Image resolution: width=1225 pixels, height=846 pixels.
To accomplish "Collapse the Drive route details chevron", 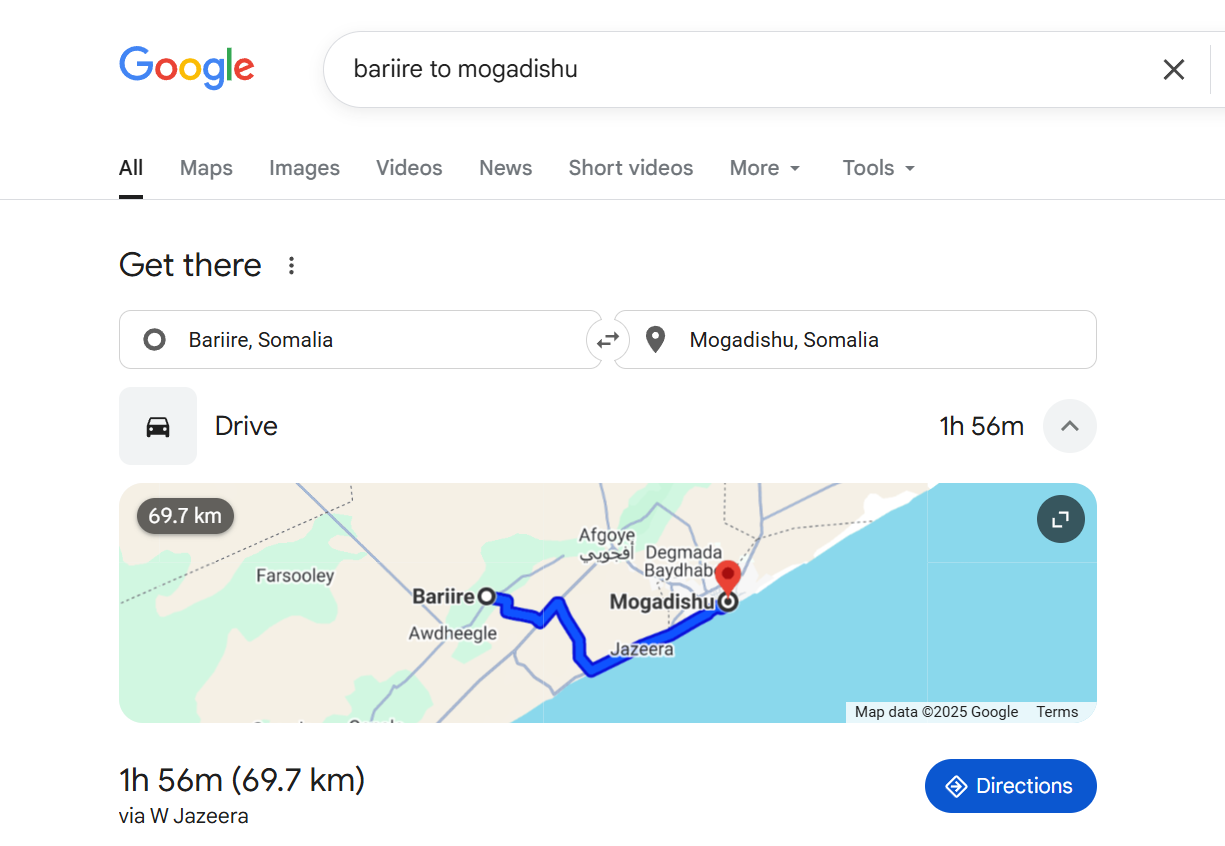I will [1069, 426].
